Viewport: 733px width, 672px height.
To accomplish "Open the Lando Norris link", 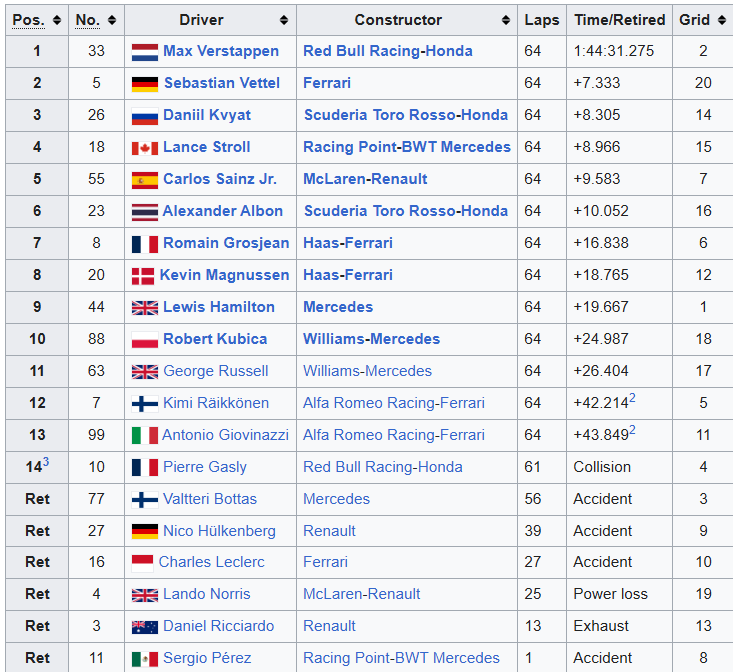I will coord(207,594).
